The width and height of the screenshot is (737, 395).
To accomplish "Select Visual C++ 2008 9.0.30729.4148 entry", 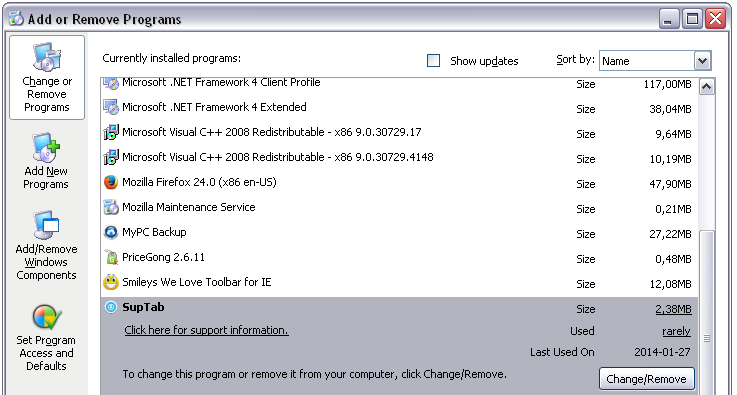I will click(x=400, y=158).
